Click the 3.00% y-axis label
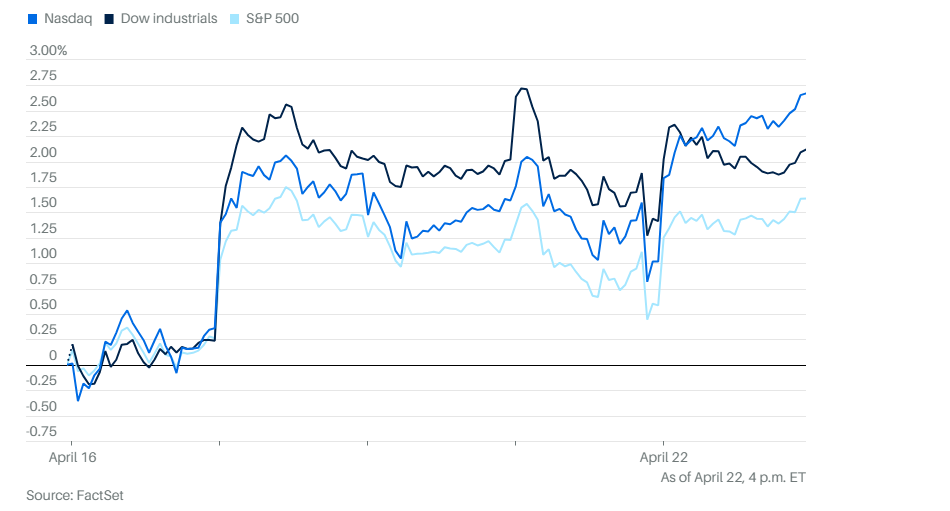The width and height of the screenshot is (950, 511). click(48, 50)
